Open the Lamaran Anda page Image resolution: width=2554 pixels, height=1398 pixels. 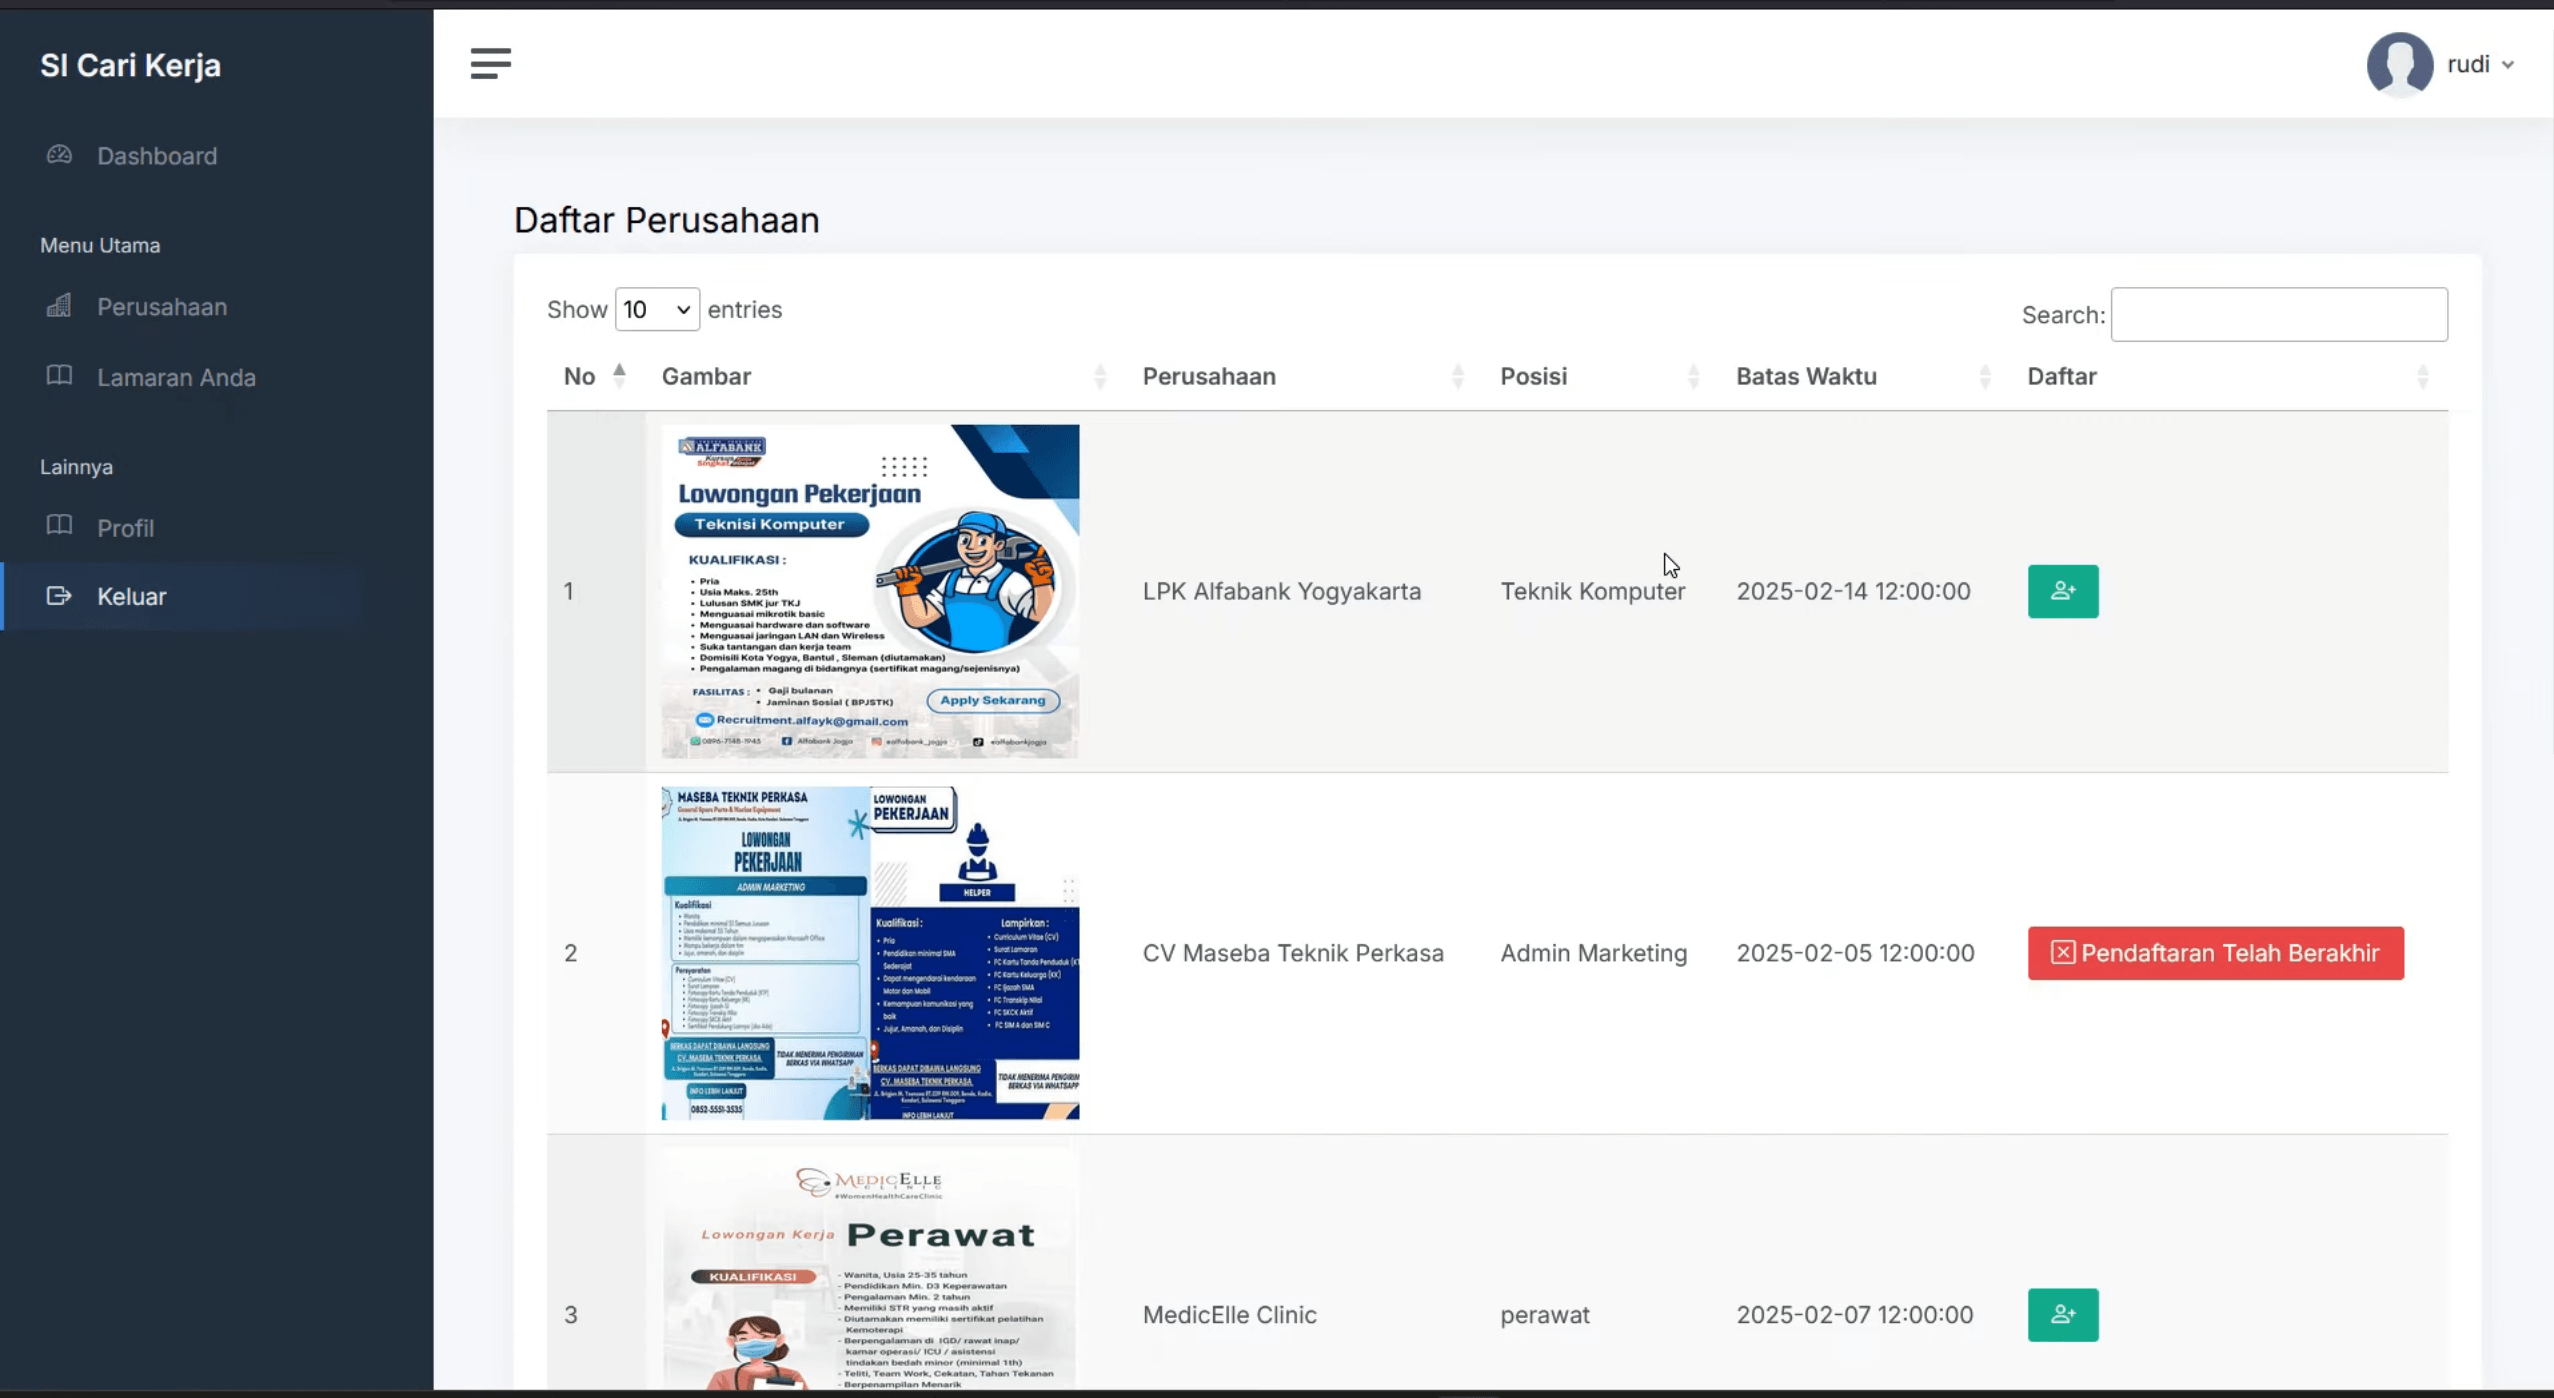[x=176, y=377]
